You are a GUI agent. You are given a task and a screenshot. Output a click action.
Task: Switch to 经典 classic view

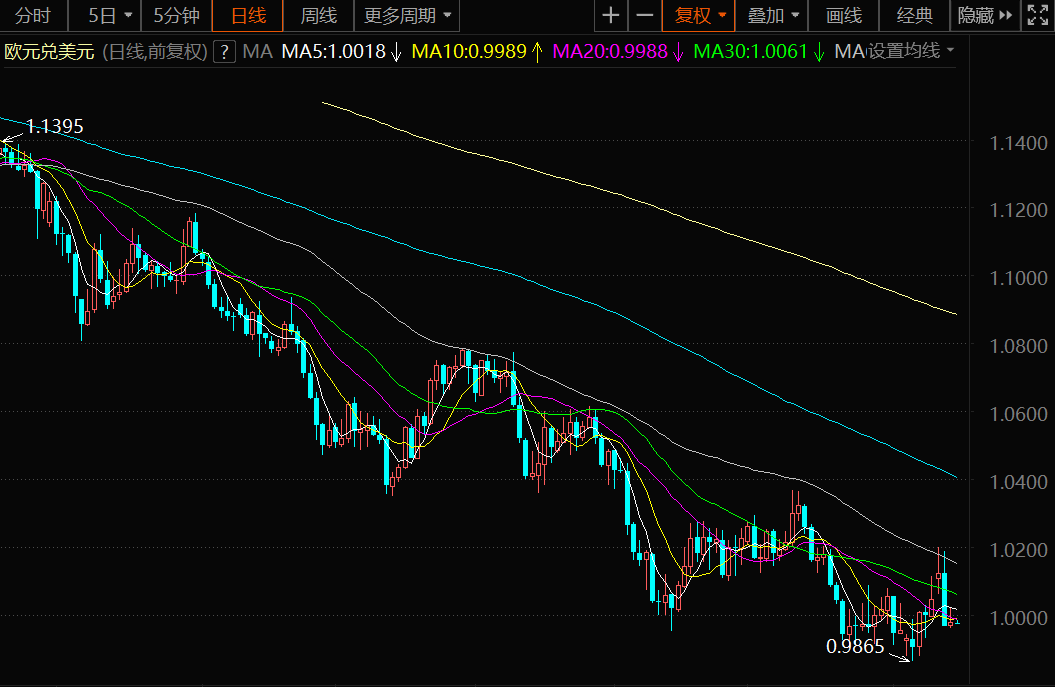click(x=914, y=15)
